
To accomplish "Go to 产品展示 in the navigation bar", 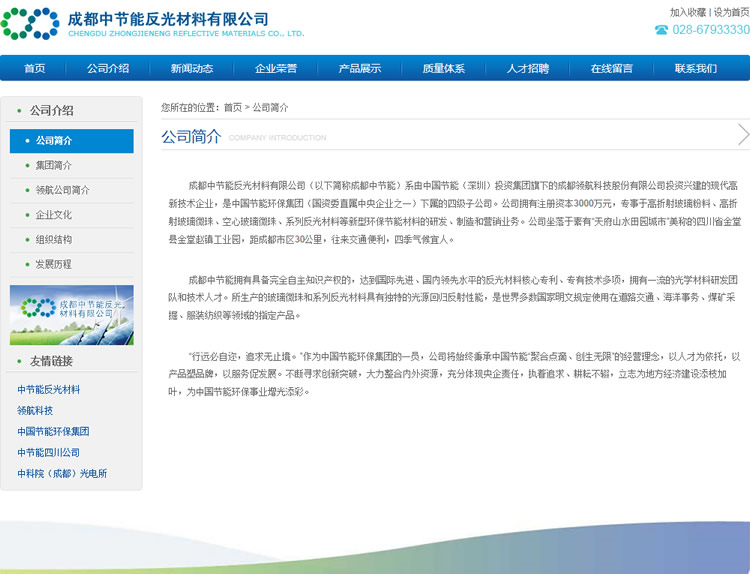I will tap(359, 69).
